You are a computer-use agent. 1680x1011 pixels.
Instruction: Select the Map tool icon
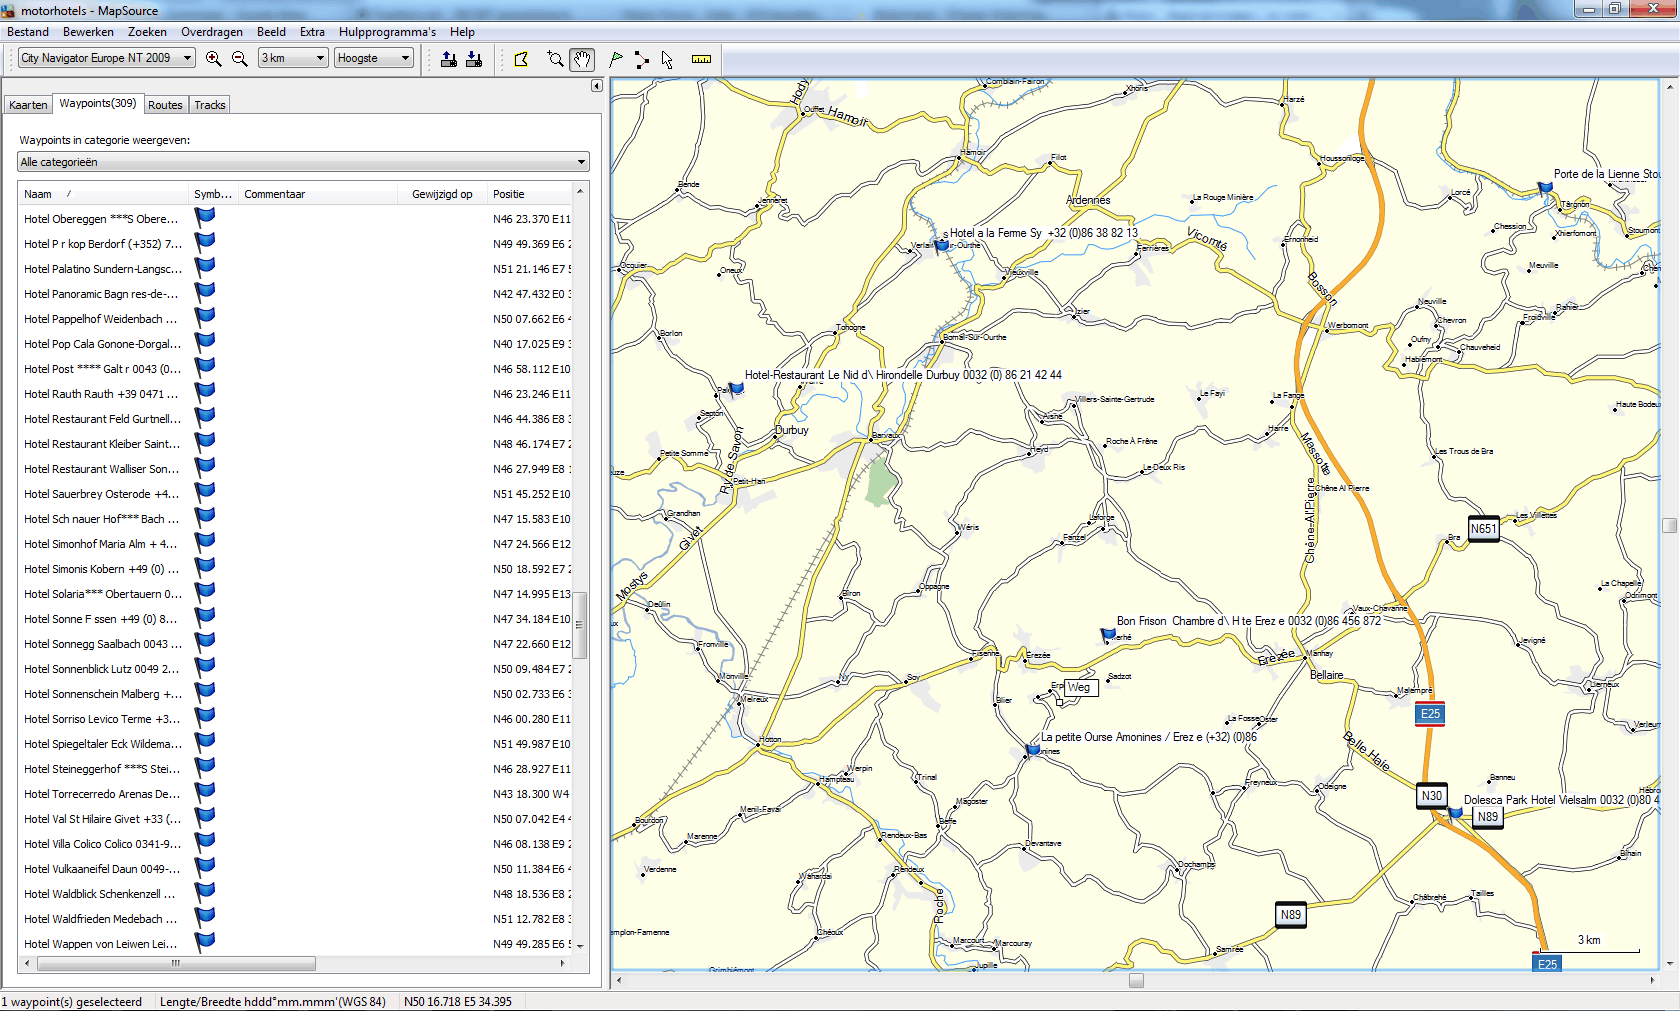coord(521,59)
